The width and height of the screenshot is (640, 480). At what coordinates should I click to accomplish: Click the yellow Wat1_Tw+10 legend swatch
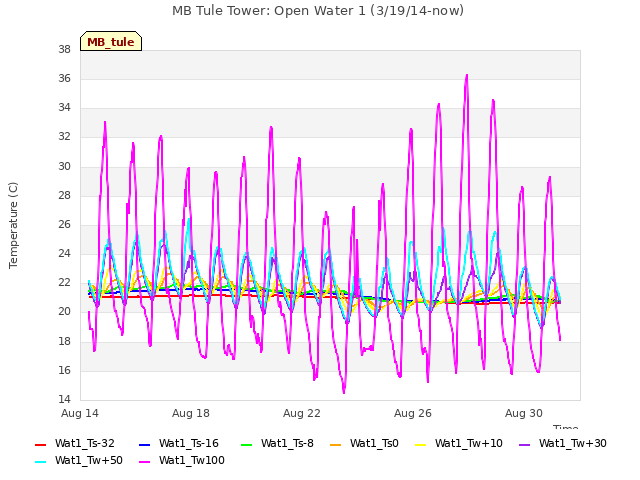(x=420, y=444)
